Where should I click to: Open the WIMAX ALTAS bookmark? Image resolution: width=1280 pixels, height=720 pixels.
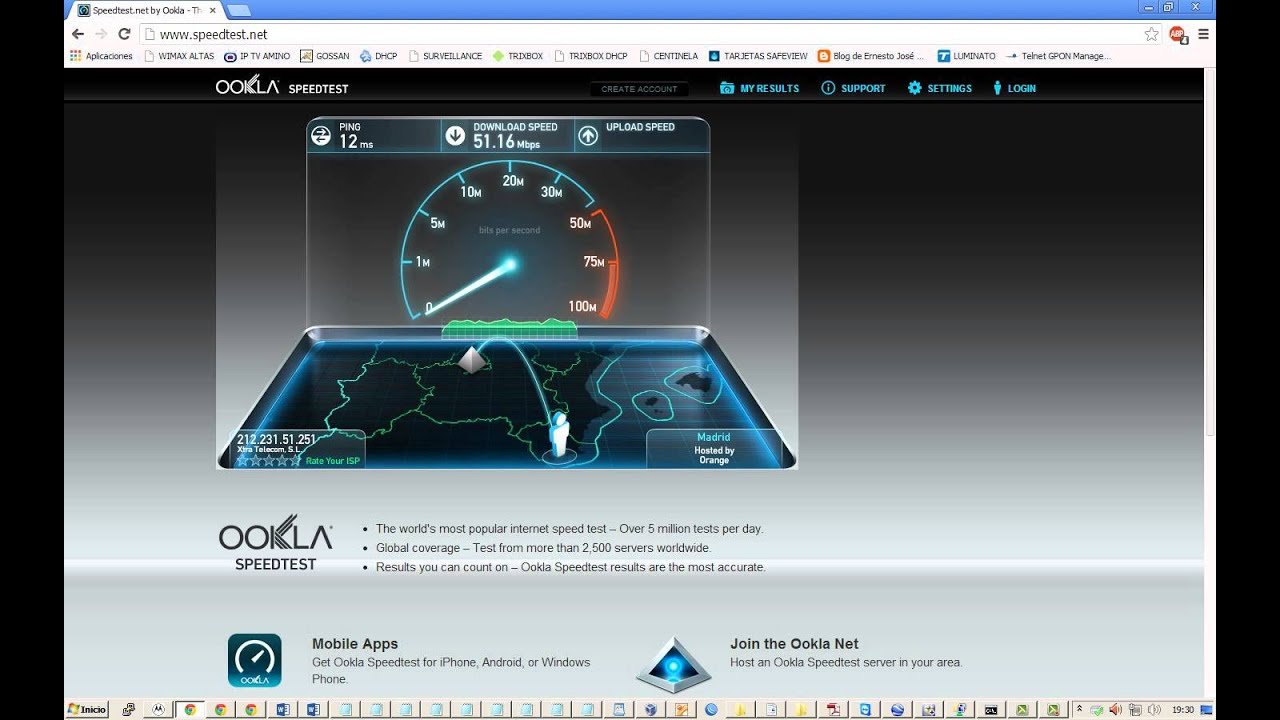tap(179, 56)
